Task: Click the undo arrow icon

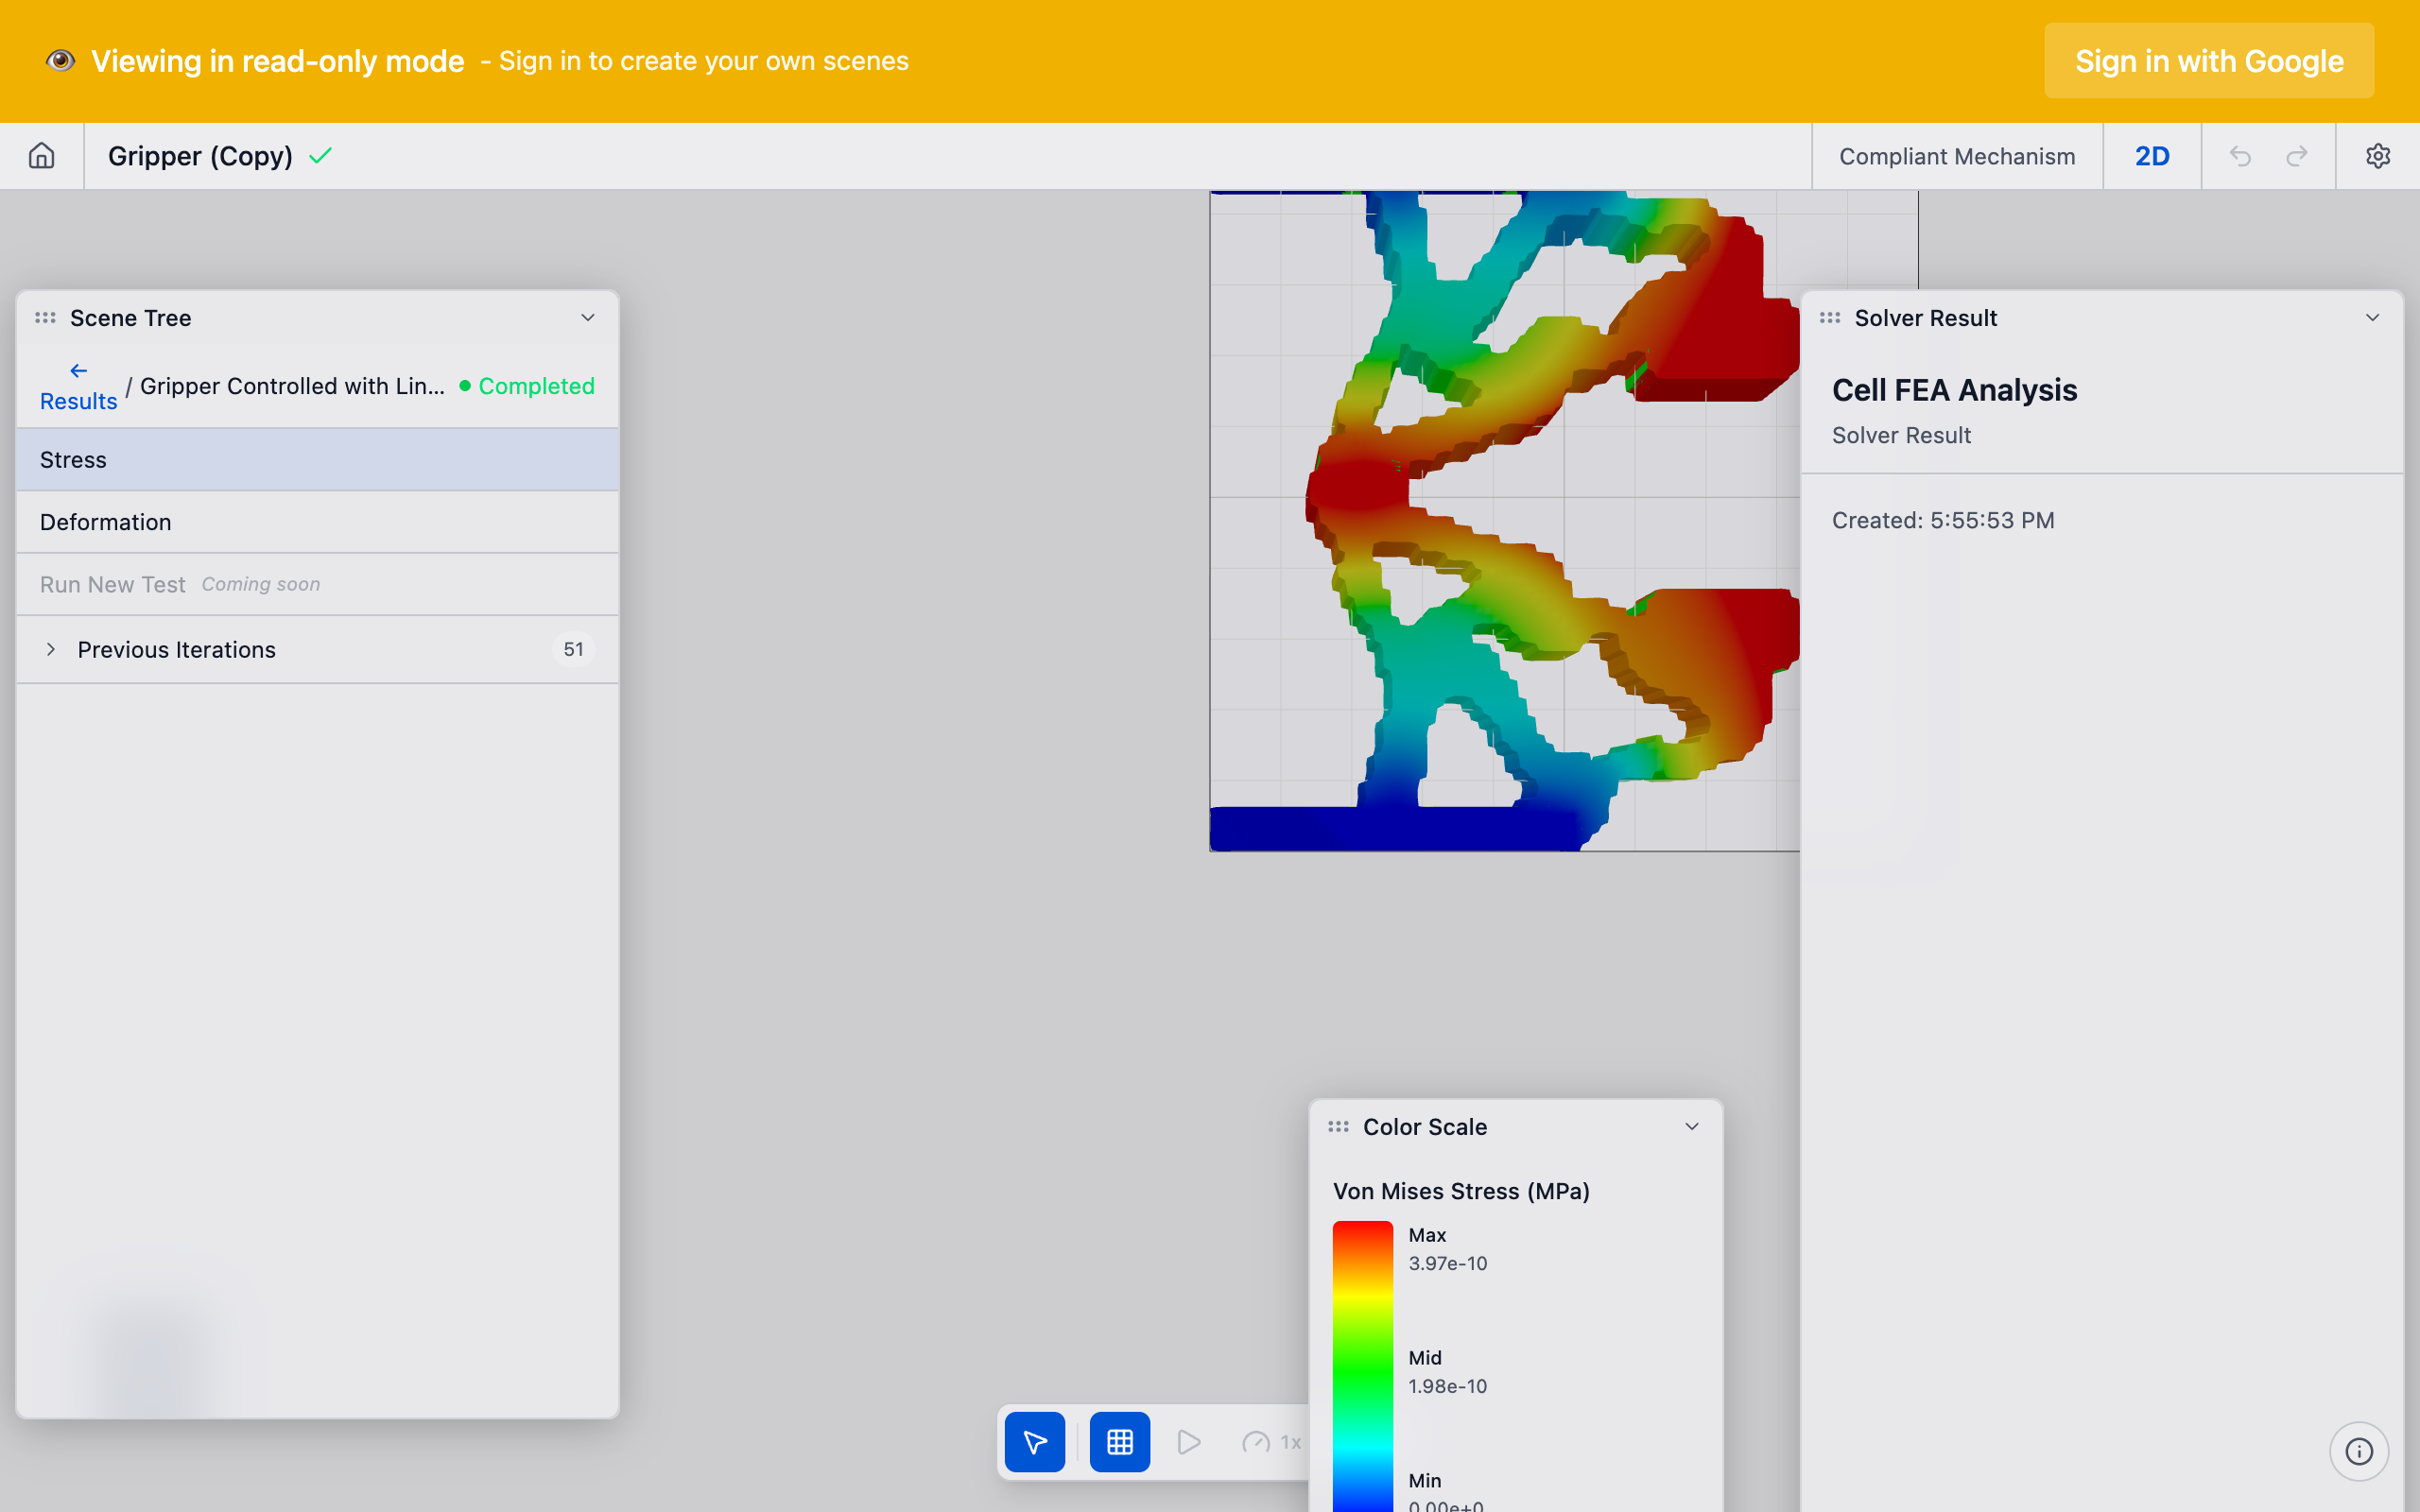Action: tap(2240, 156)
